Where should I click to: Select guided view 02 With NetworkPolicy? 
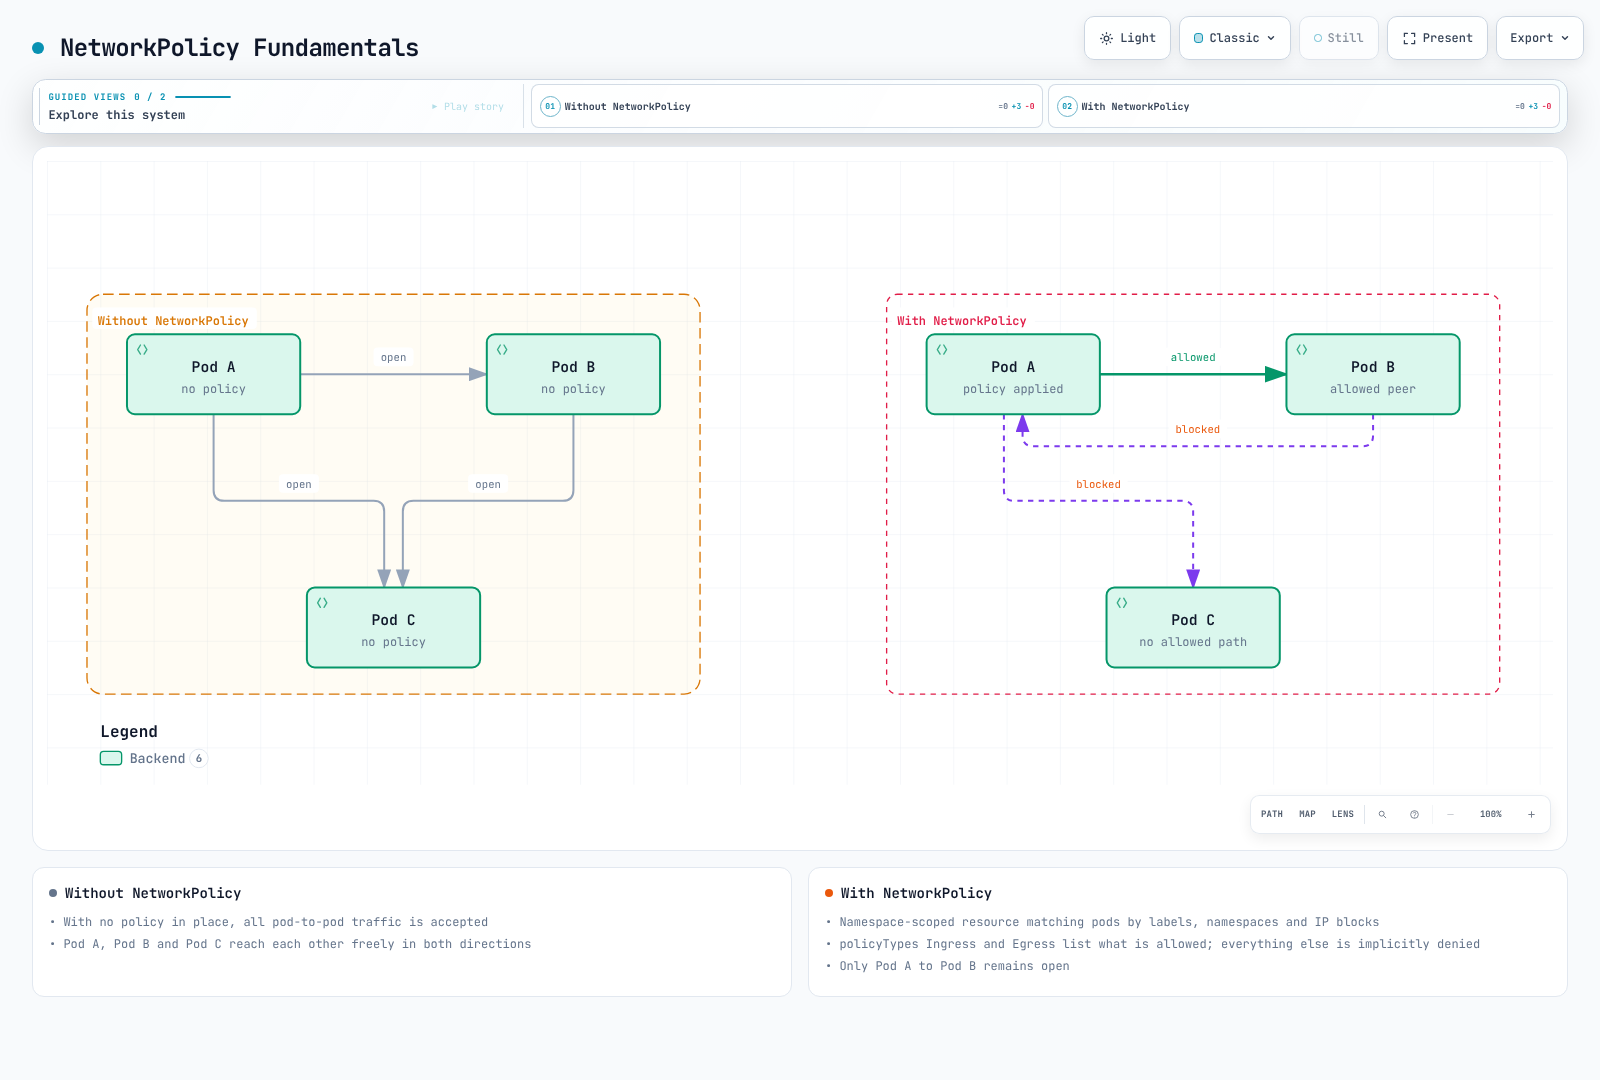click(1304, 106)
